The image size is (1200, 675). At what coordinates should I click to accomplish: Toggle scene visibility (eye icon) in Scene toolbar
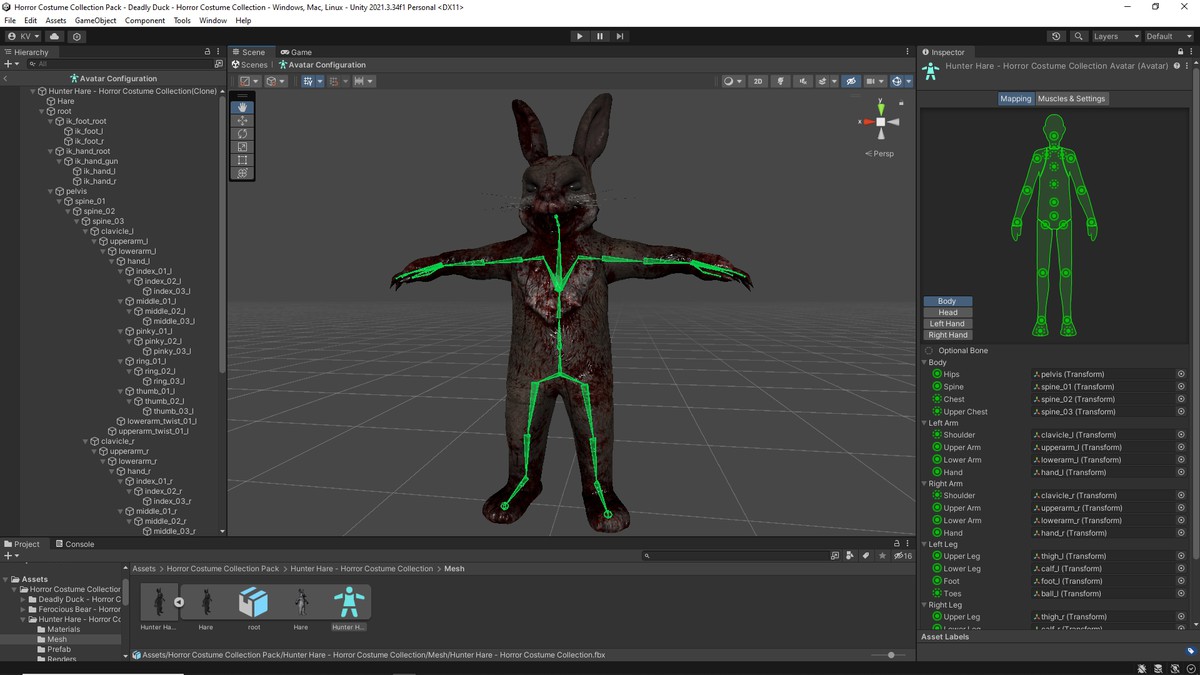tap(851, 81)
